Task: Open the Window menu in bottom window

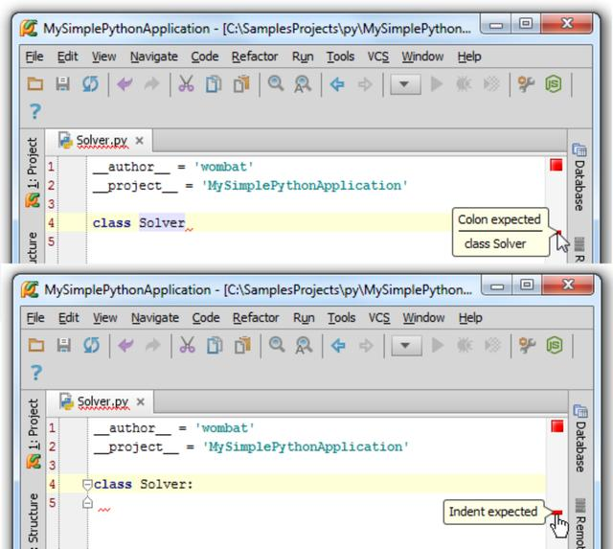Action: 424,318
